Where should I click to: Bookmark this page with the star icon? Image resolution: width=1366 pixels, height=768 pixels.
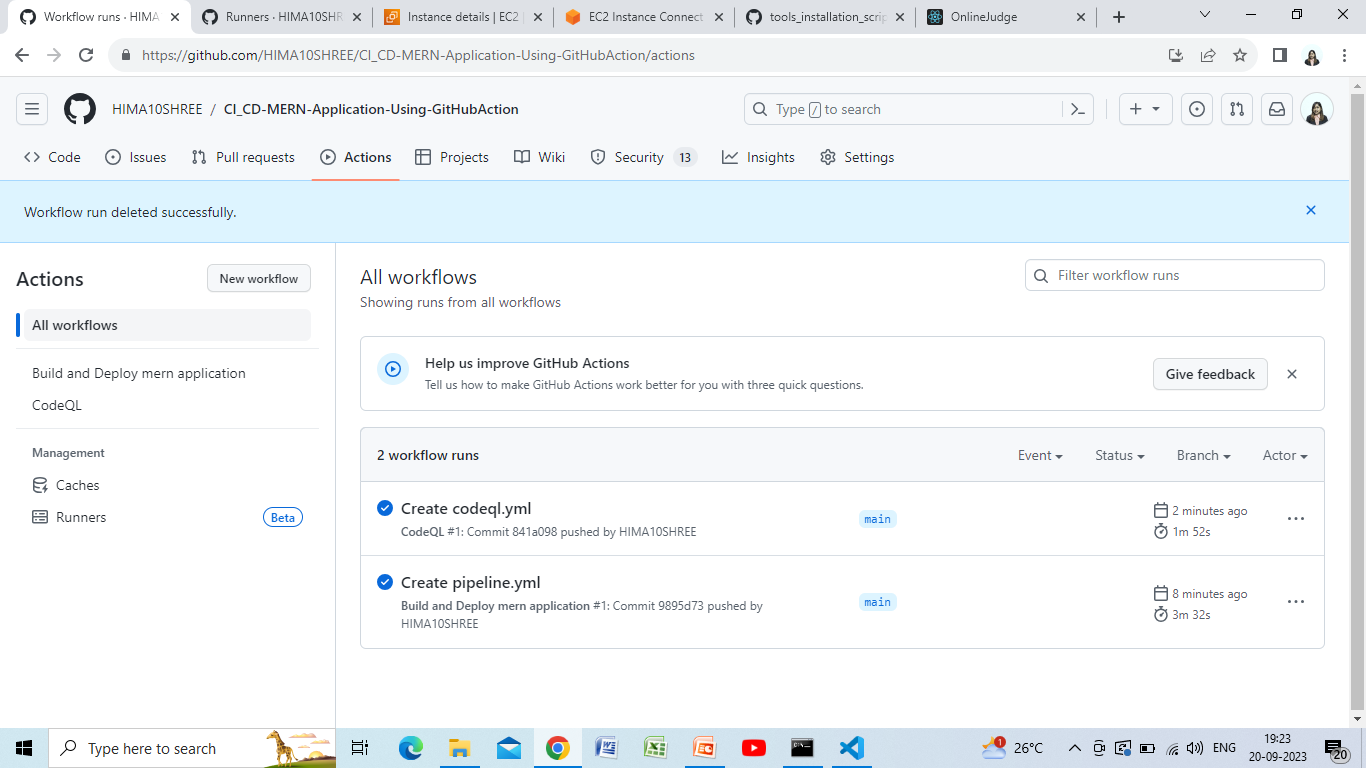pos(1240,55)
